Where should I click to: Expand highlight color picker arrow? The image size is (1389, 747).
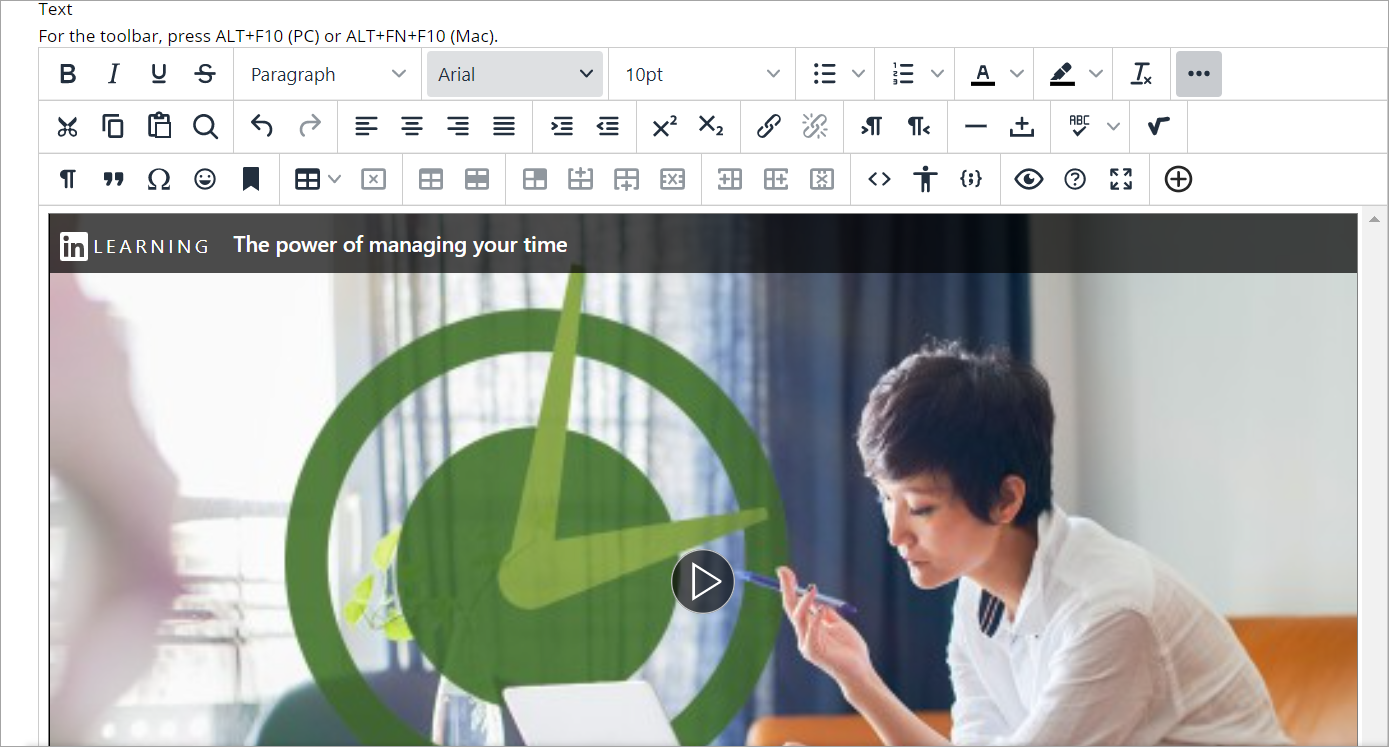point(1096,74)
